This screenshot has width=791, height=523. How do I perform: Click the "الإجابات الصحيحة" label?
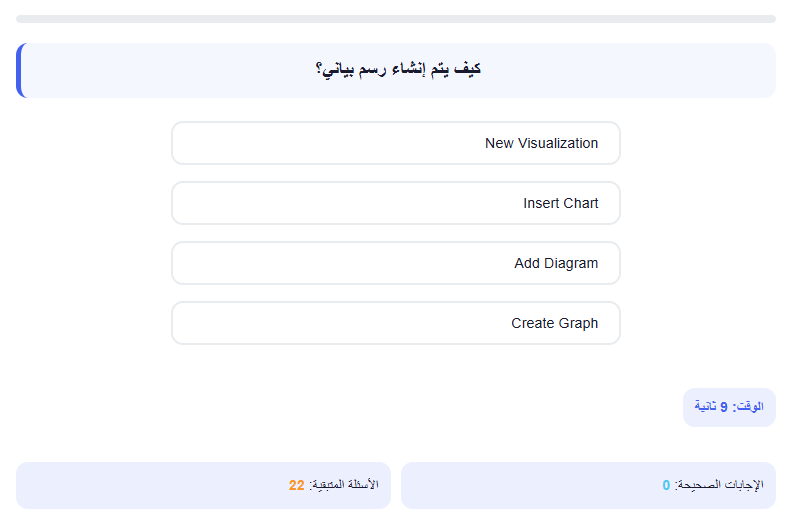(x=719, y=485)
